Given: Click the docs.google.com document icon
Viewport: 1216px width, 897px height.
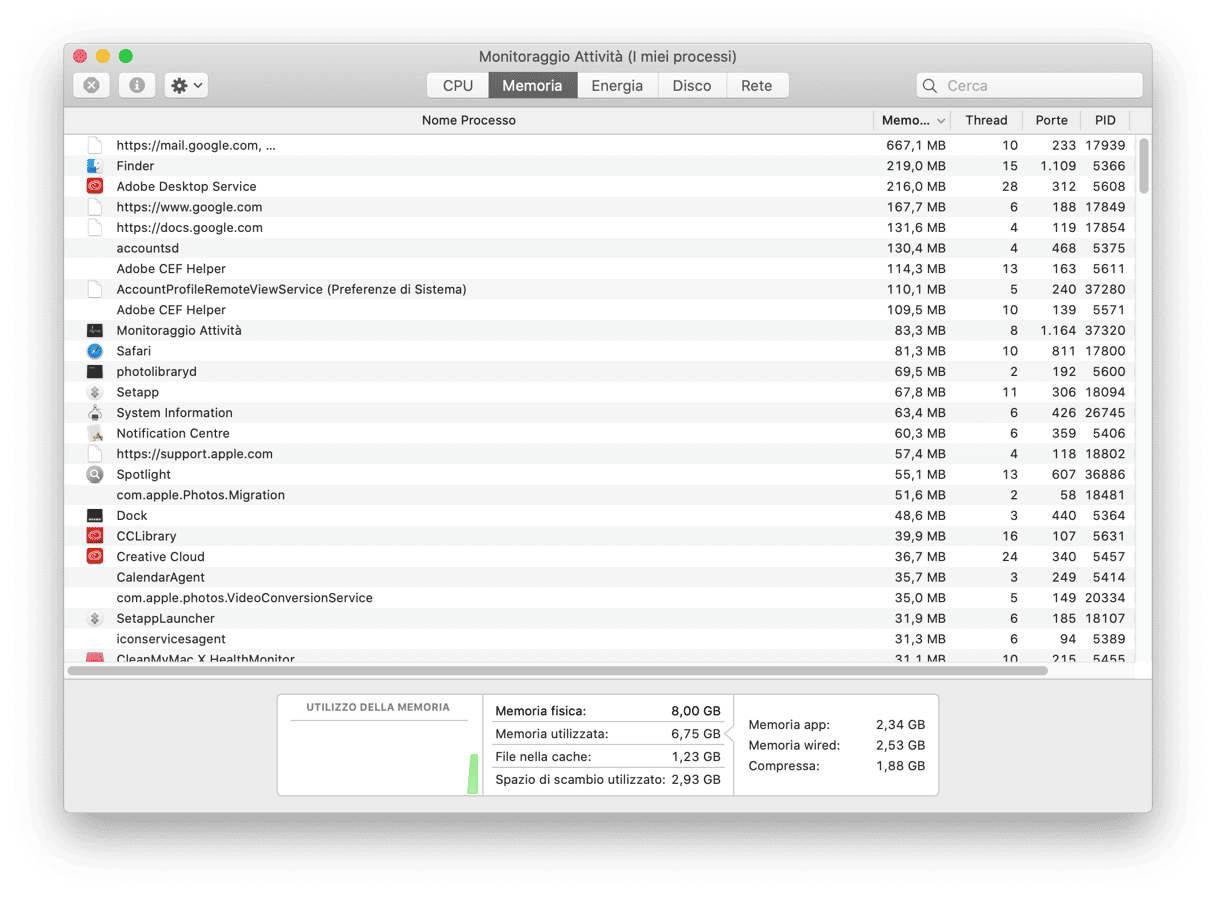Looking at the screenshot, I should click(95, 228).
